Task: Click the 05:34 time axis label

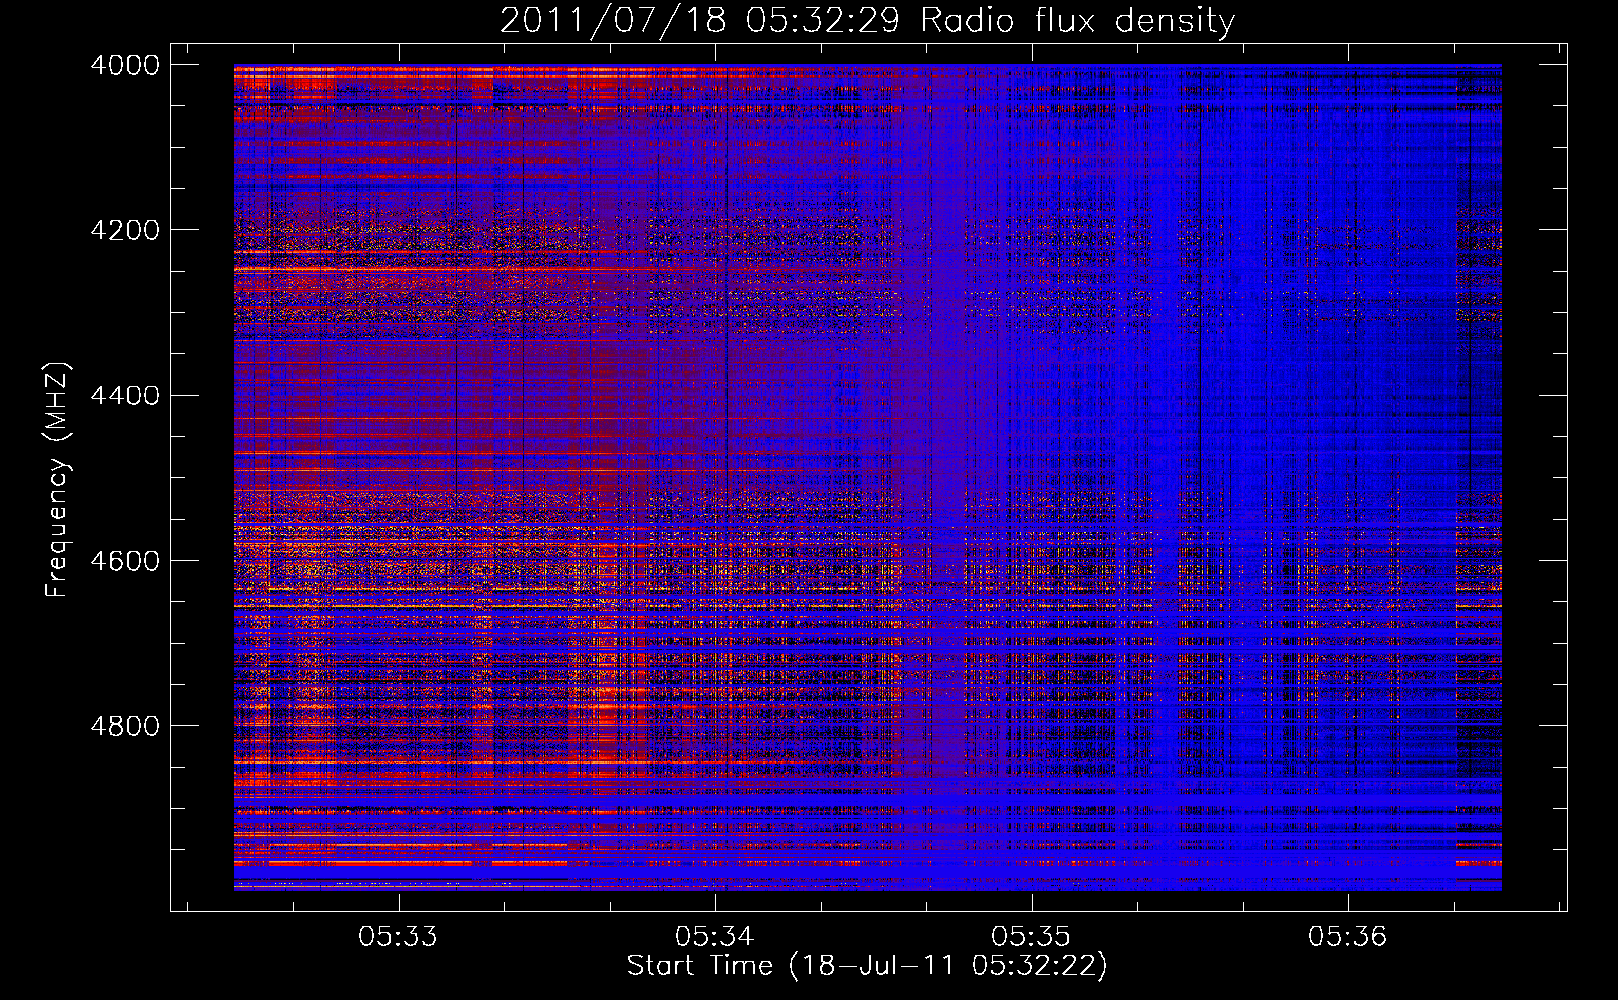Action: point(714,937)
